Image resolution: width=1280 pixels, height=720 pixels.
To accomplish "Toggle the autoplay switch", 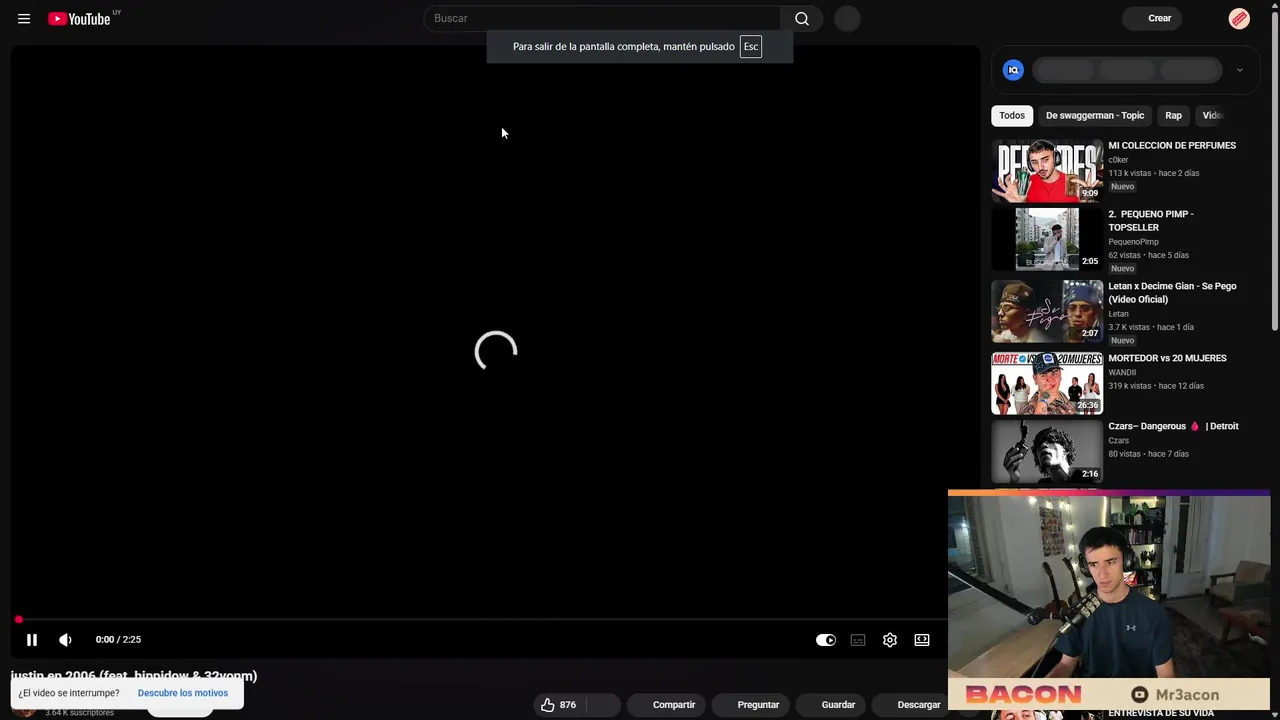I will click(x=825, y=640).
